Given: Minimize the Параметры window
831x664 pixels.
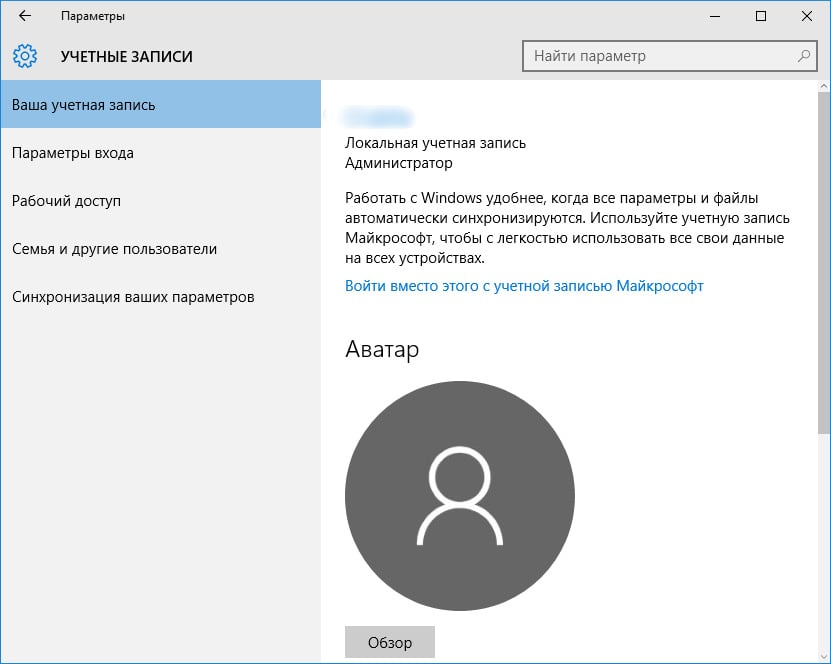Looking at the screenshot, I should 715,16.
